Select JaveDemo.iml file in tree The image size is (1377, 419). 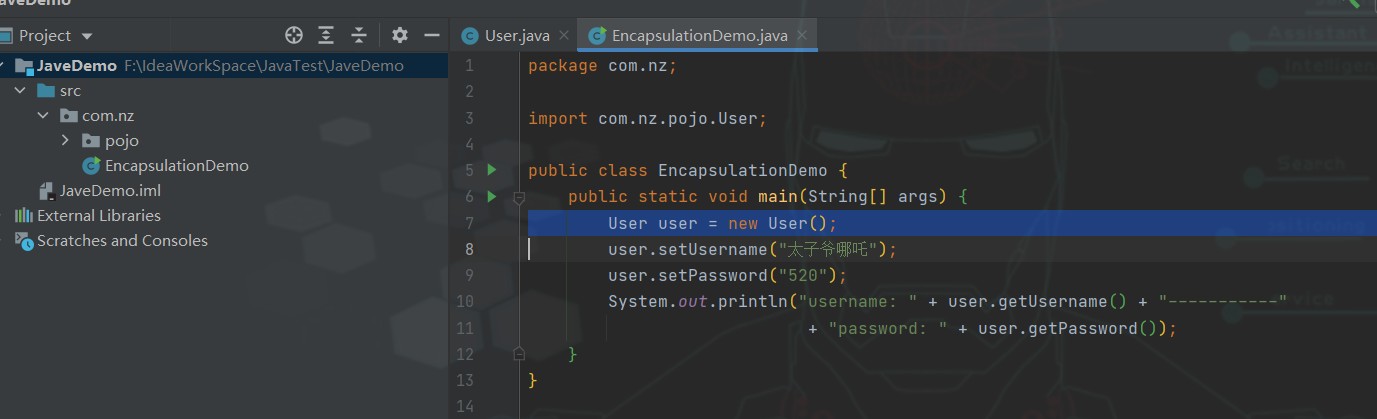(110, 191)
